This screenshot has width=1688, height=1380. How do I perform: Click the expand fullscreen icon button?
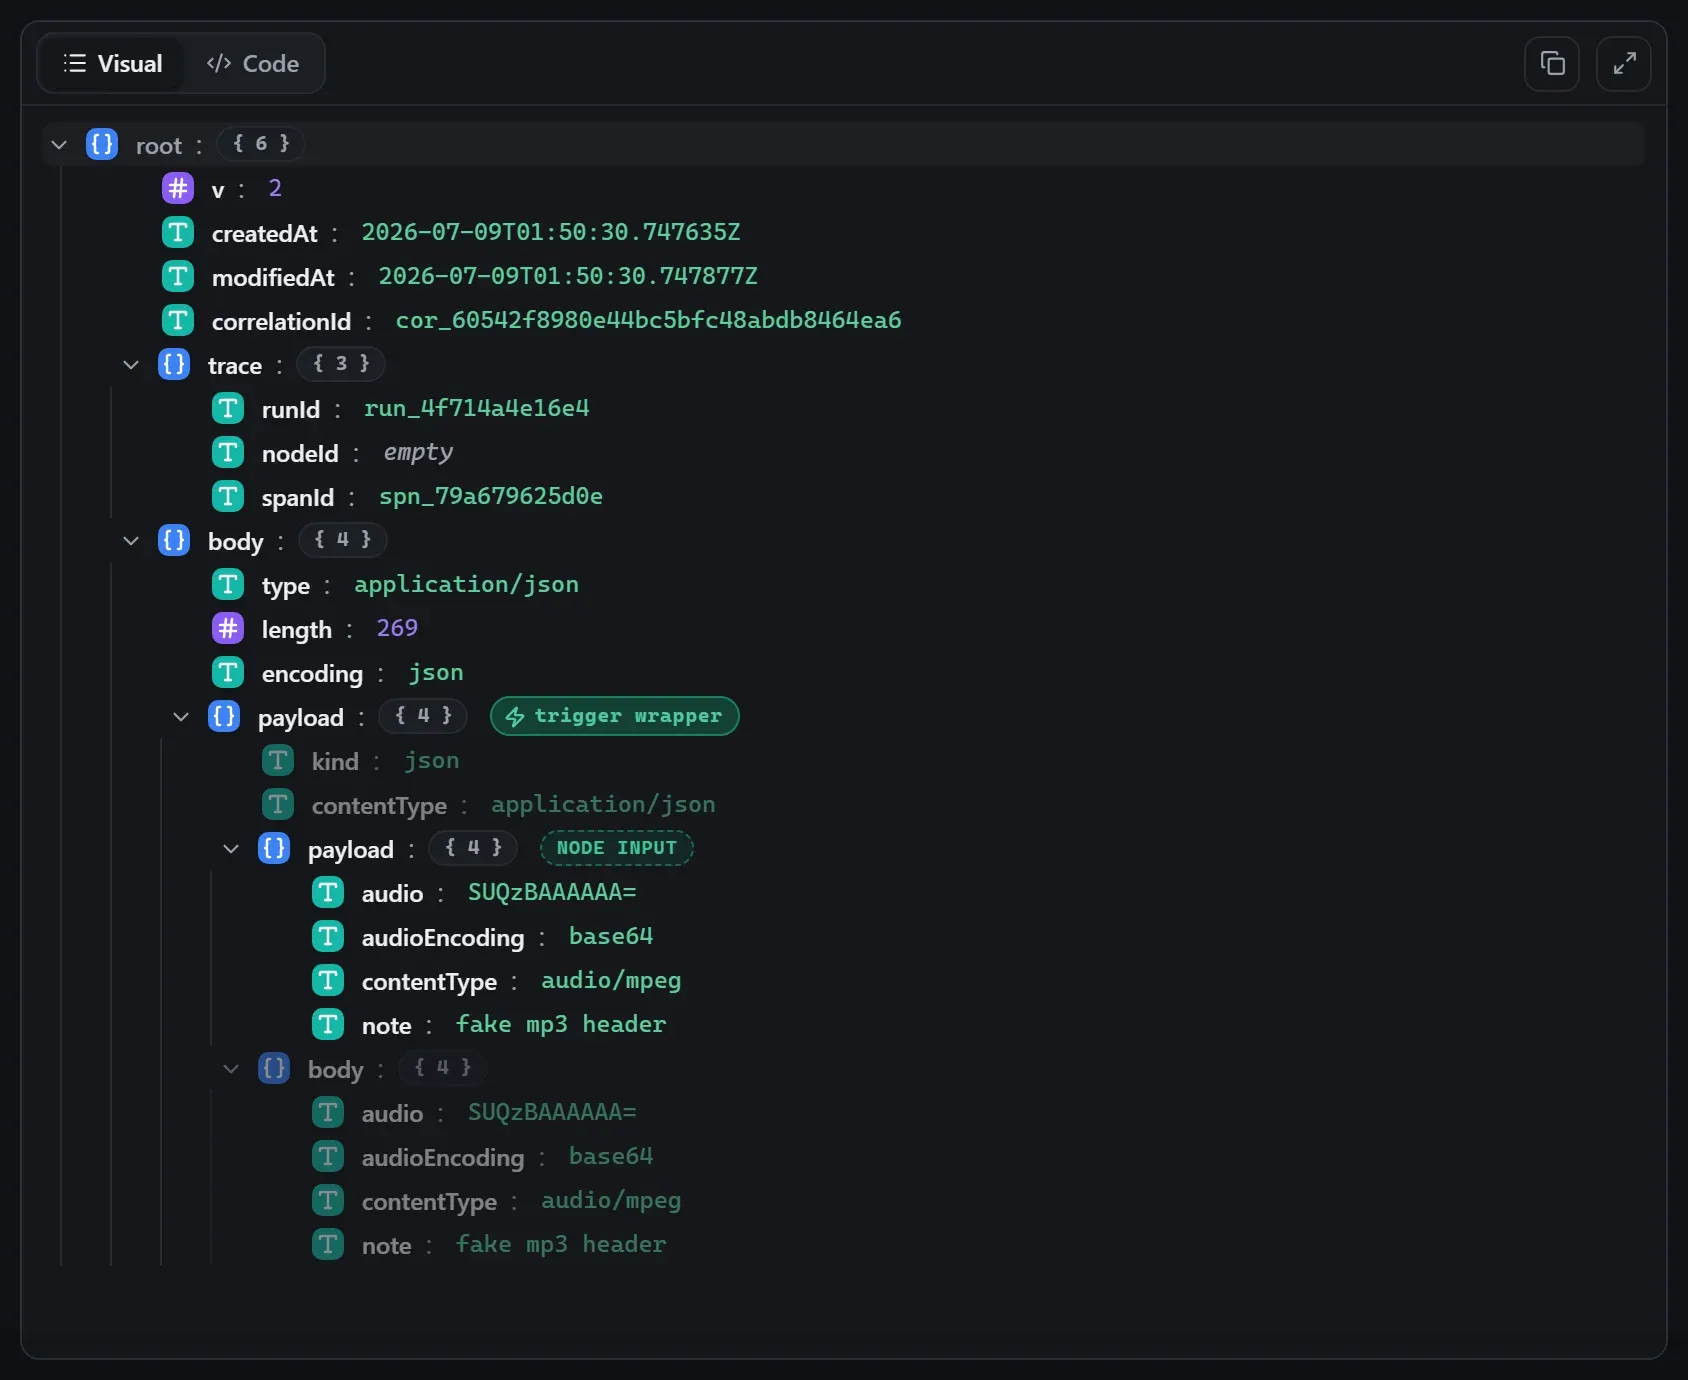click(x=1624, y=64)
